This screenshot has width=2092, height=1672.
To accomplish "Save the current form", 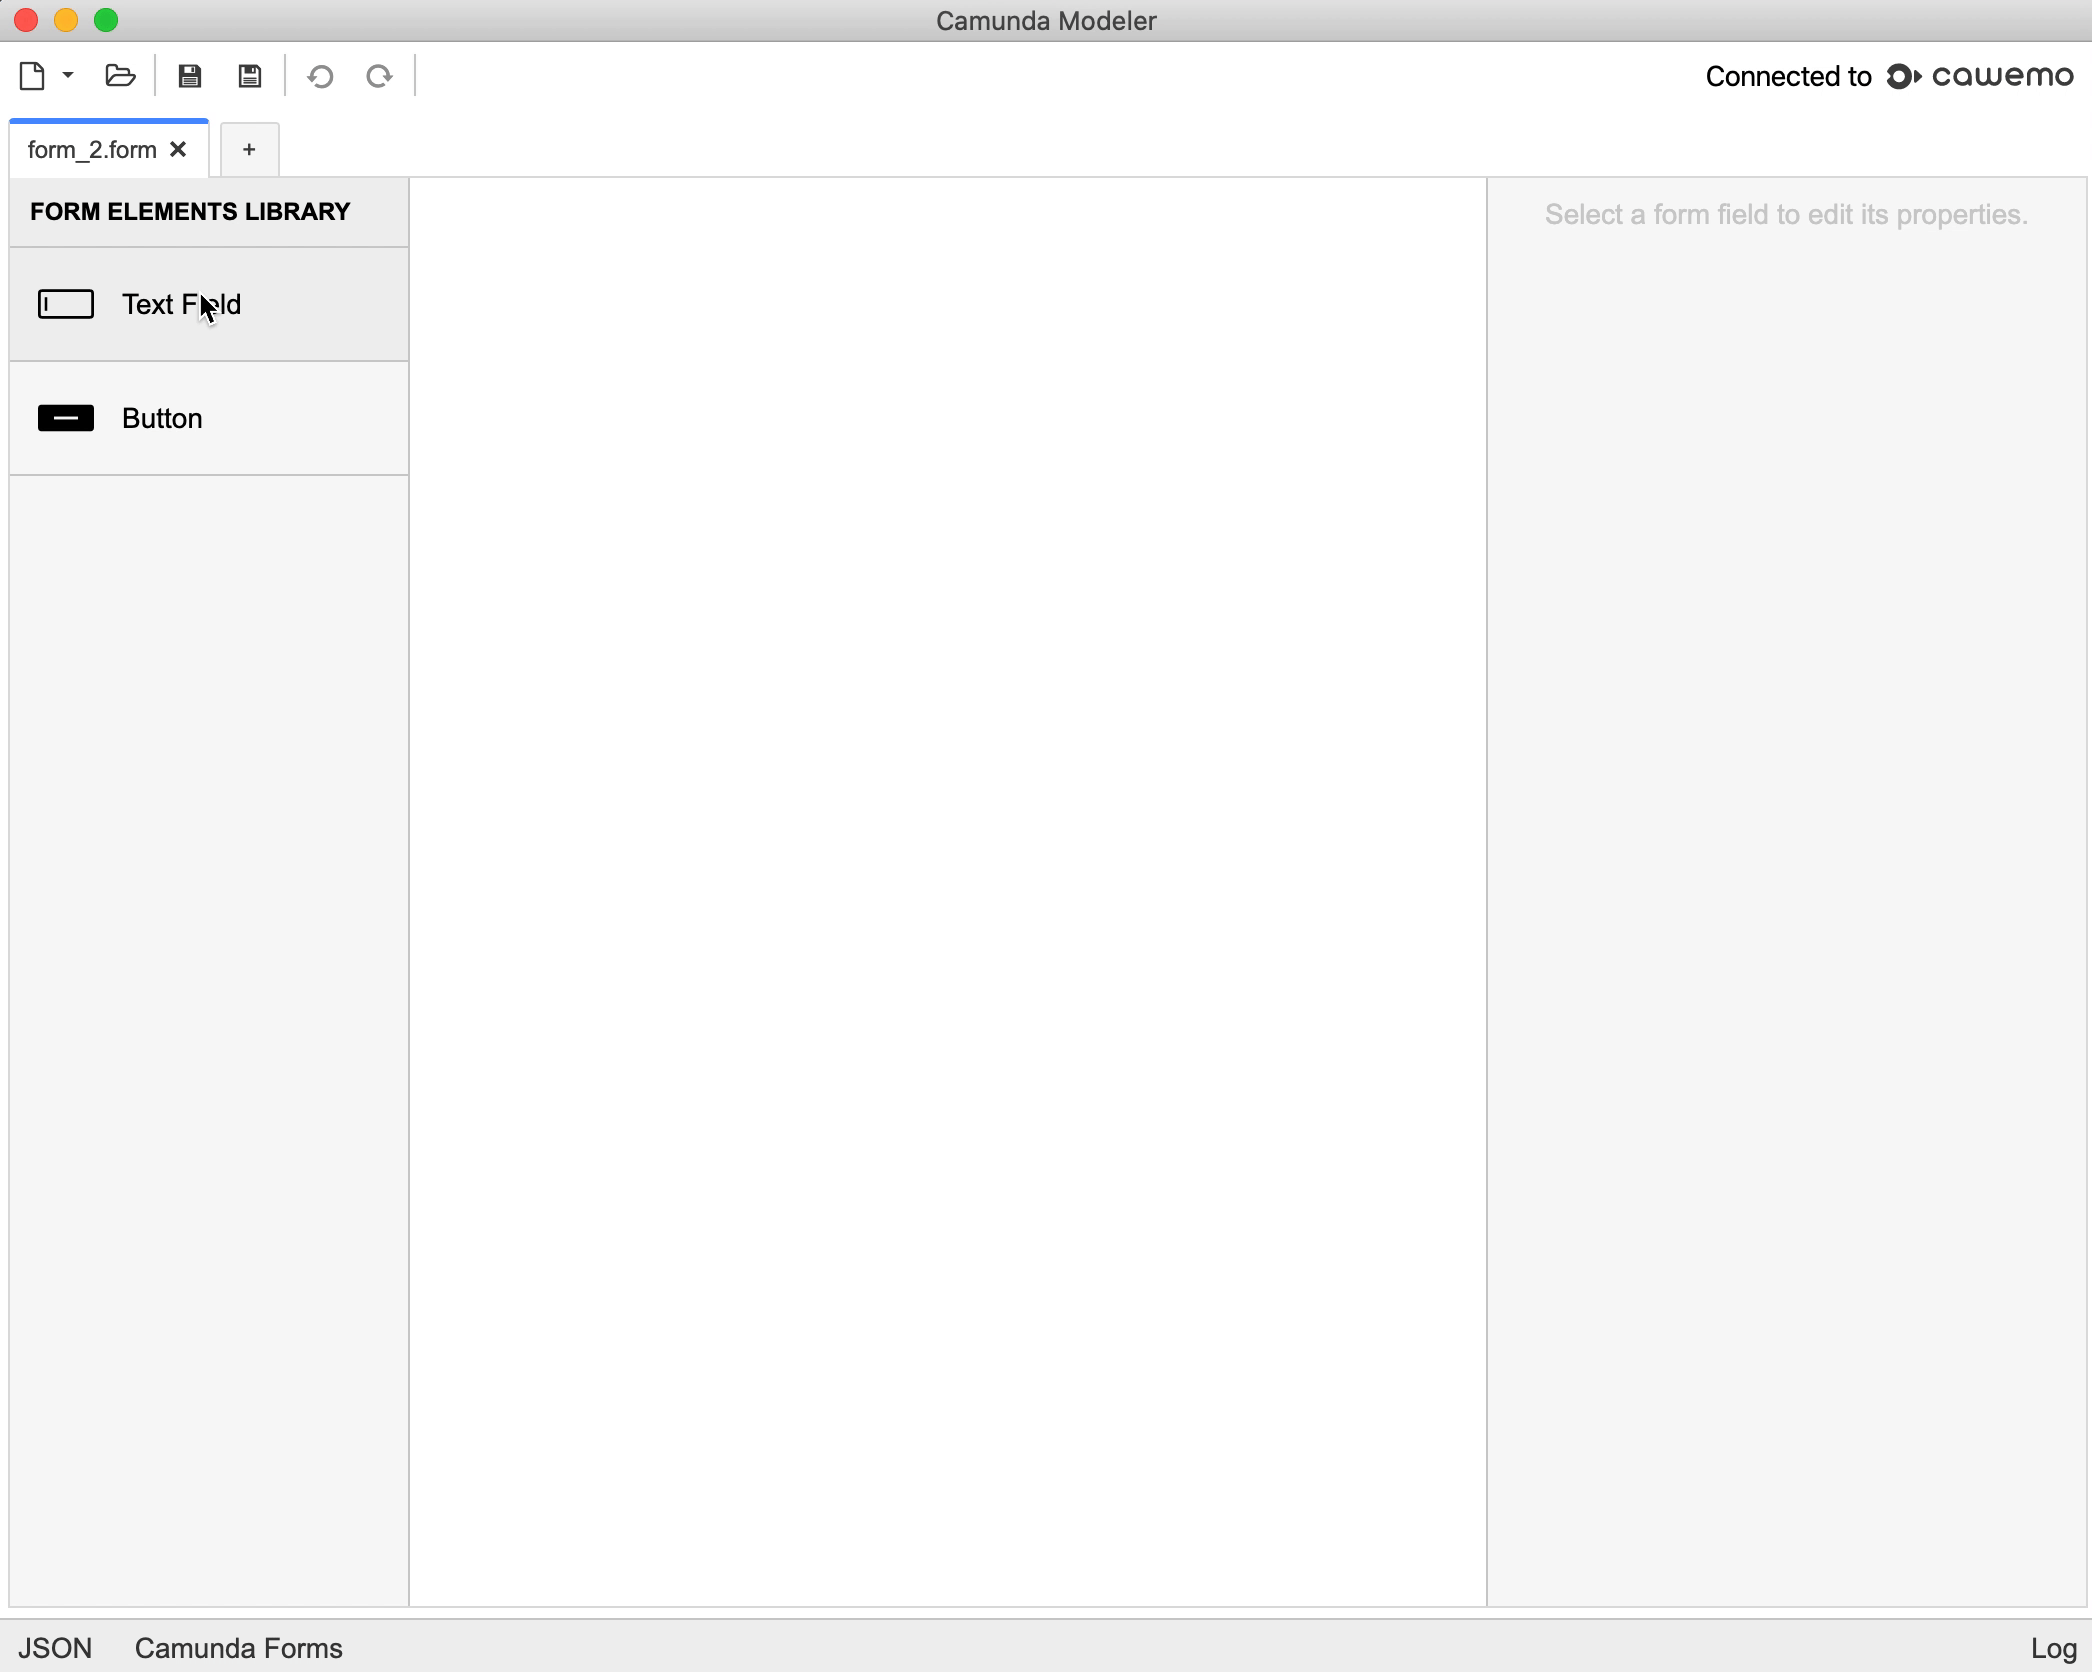I will 189,75.
